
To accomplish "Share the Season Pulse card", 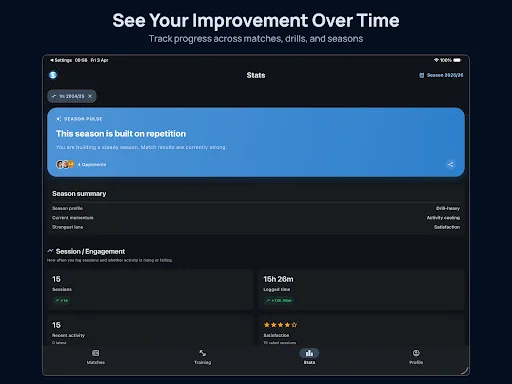I will pos(451,164).
